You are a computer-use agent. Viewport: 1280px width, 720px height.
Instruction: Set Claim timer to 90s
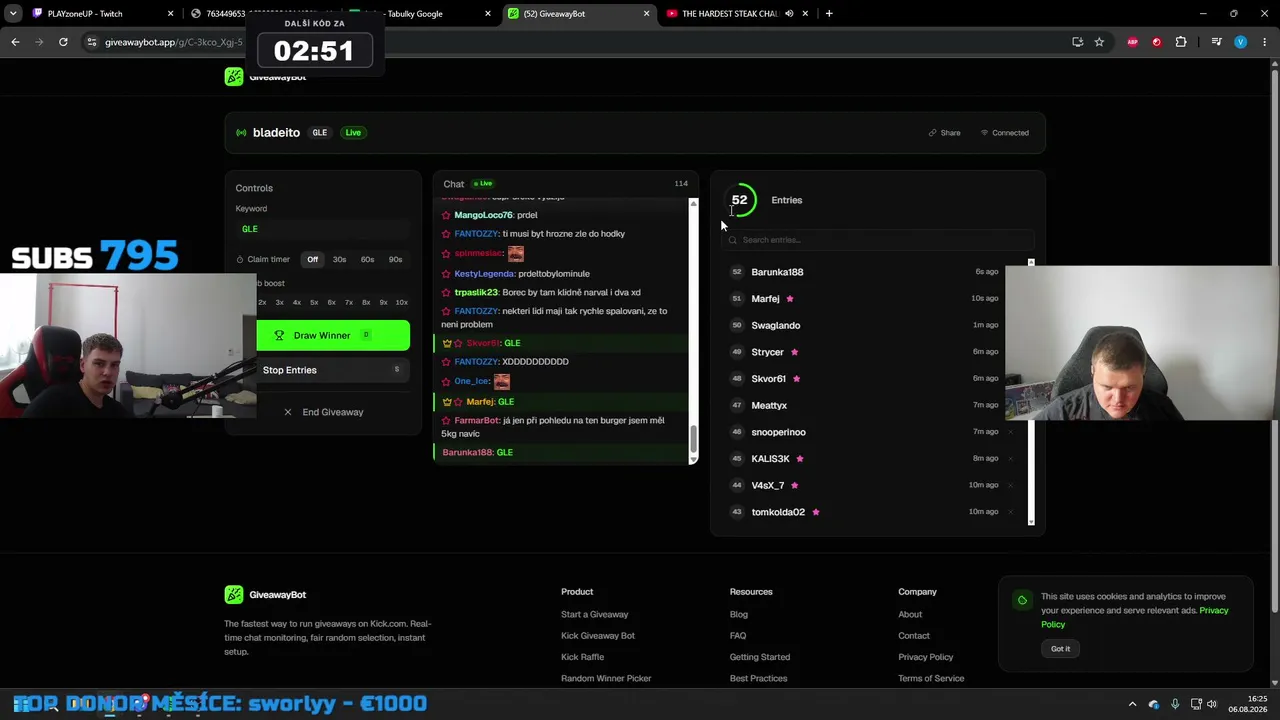tap(396, 260)
